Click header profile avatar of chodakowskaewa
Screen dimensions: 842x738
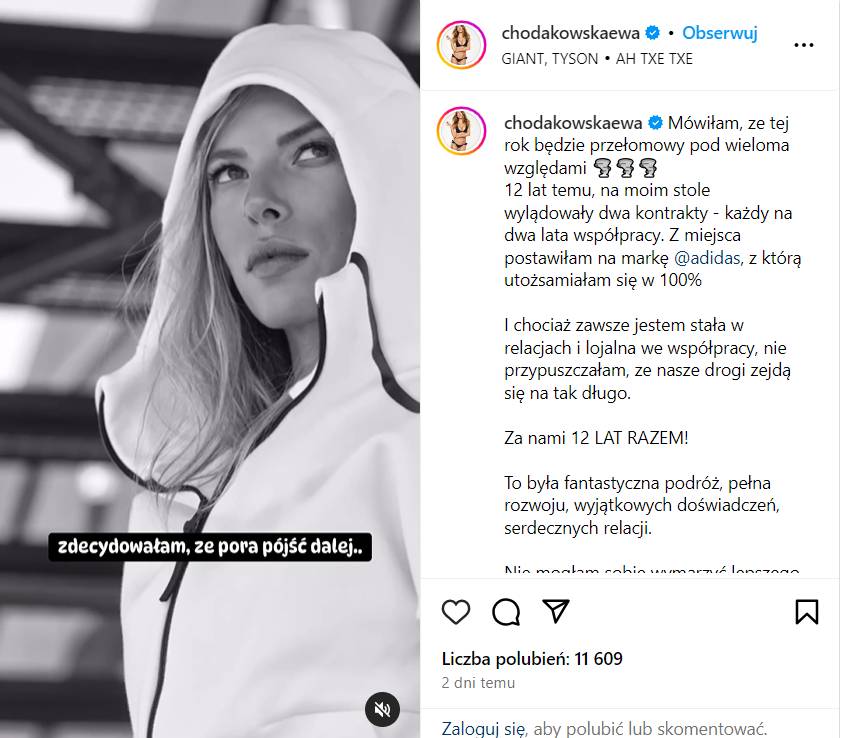(x=461, y=45)
